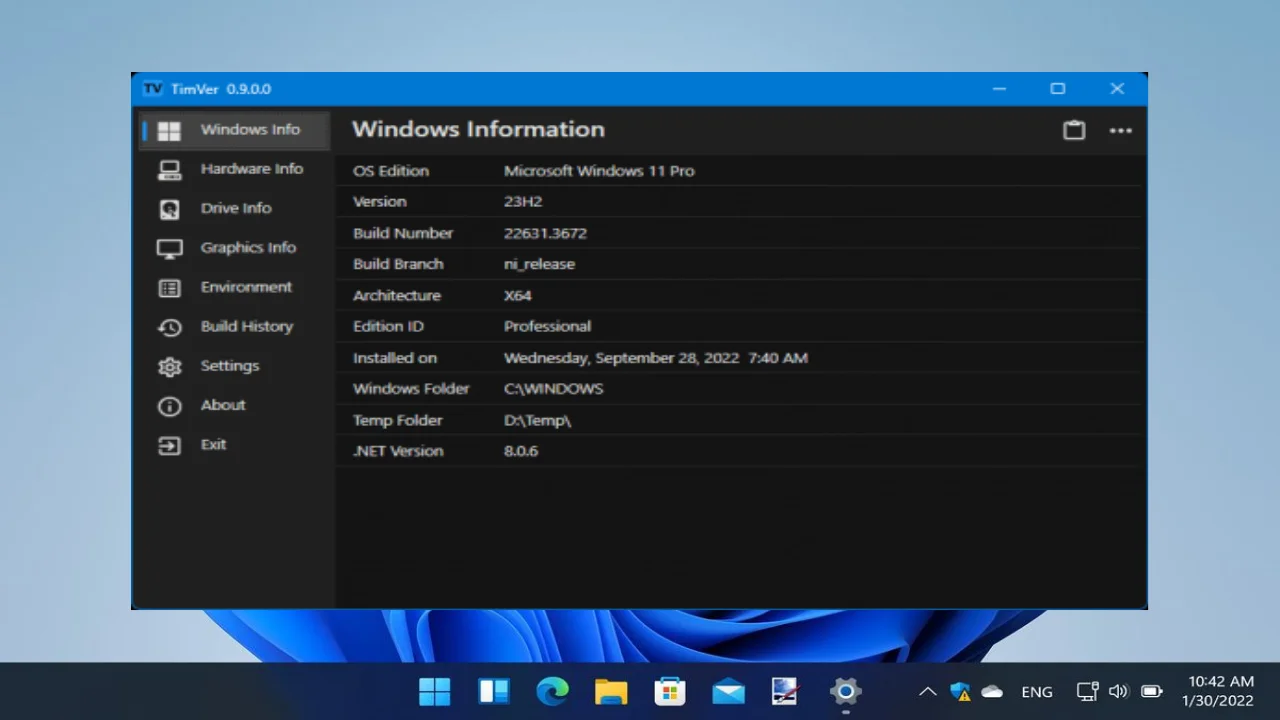Click the TV app logo in title bar
The height and width of the screenshot is (720, 1280).
(x=152, y=89)
